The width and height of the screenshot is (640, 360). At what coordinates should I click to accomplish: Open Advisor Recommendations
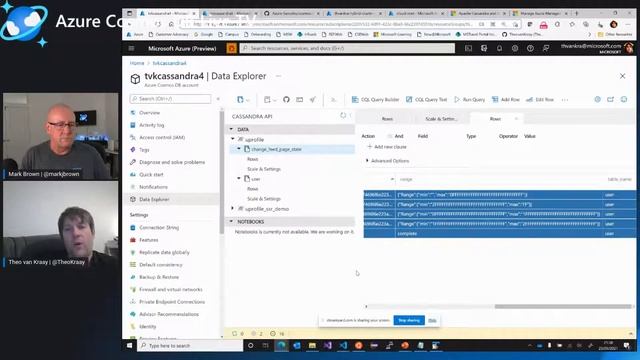click(x=169, y=314)
